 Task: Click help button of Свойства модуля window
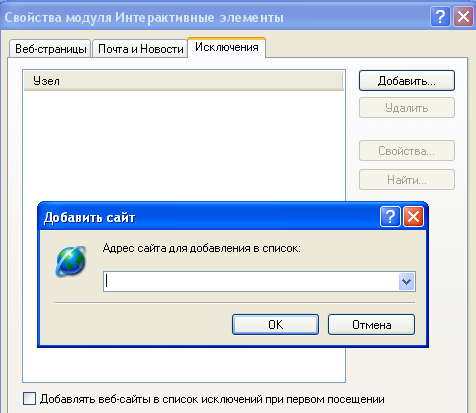pyautogui.click(x=440, y=16)
